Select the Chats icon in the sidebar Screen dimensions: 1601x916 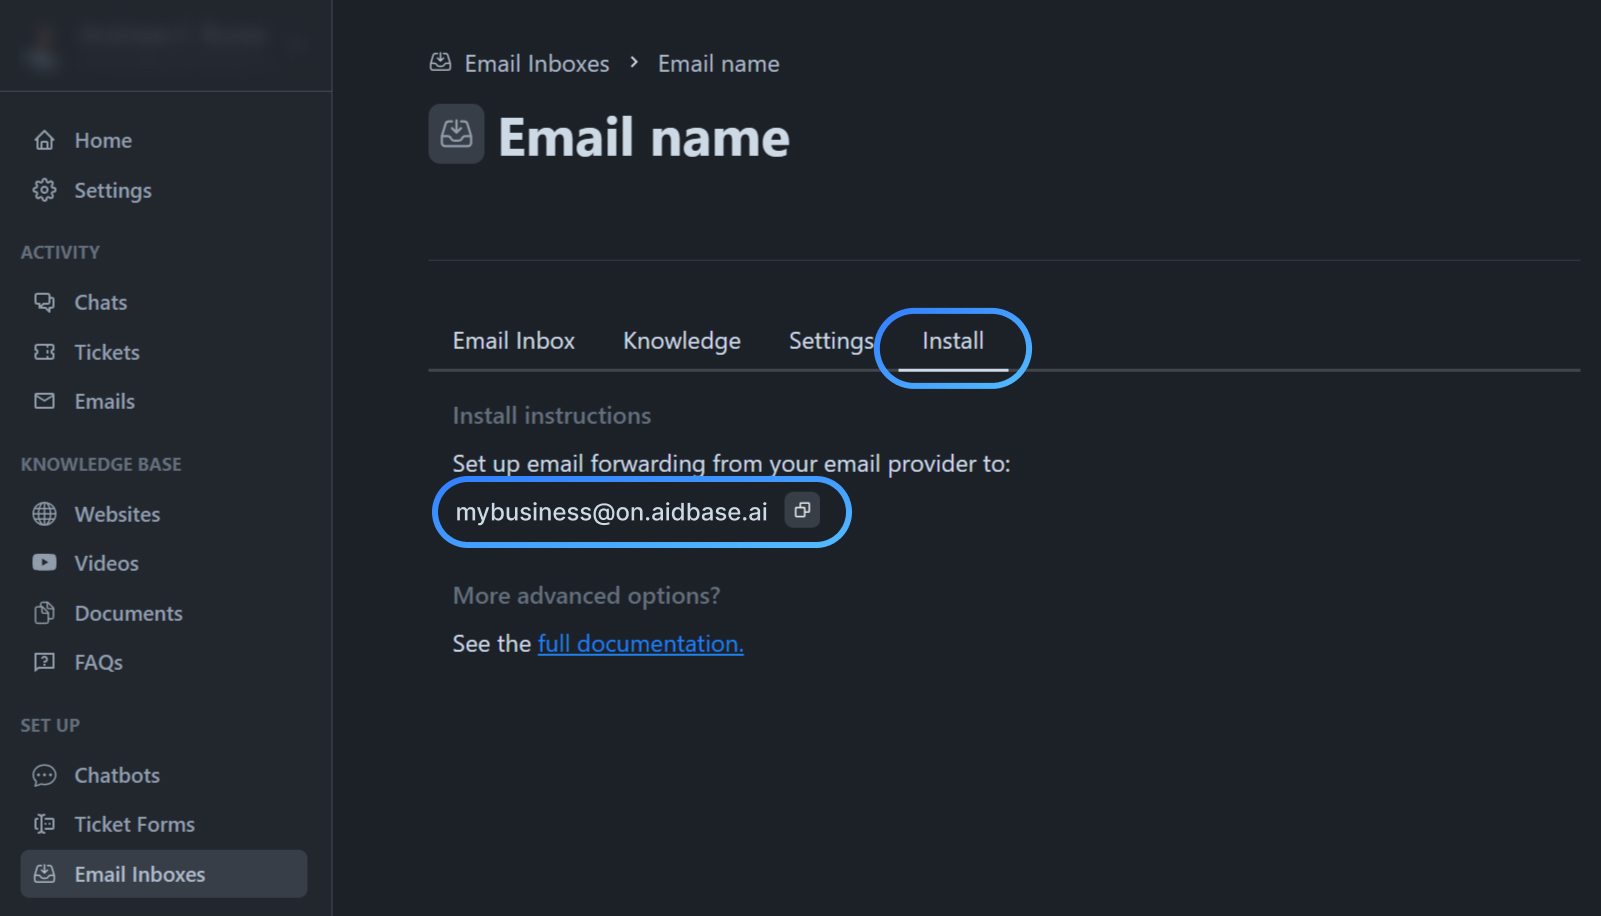(x=45, y=301)
